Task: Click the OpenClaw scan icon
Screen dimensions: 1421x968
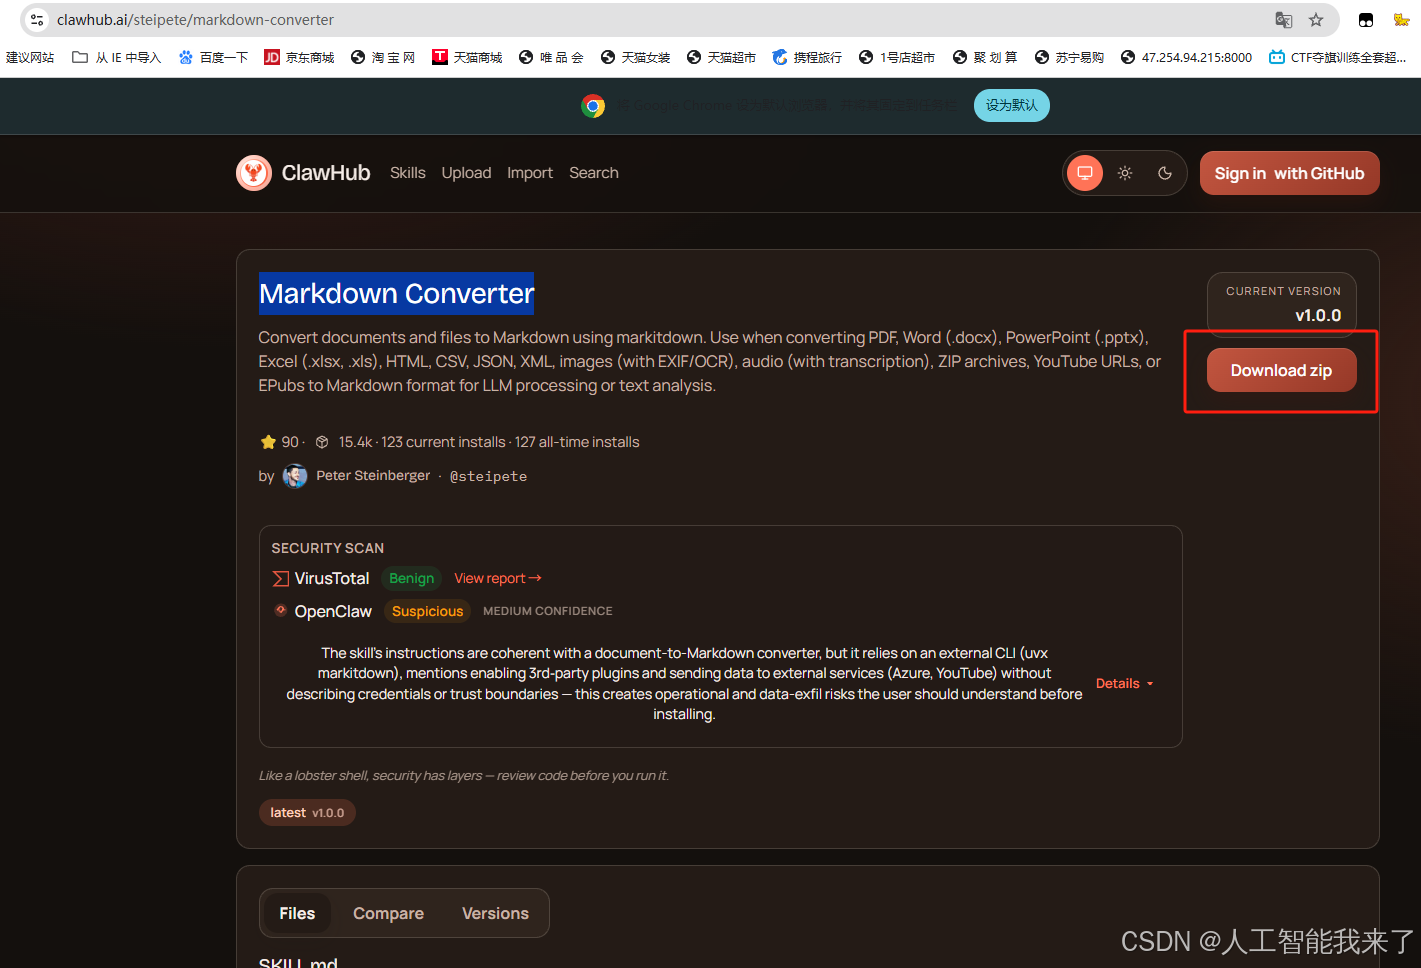Action: coord(281,610)
